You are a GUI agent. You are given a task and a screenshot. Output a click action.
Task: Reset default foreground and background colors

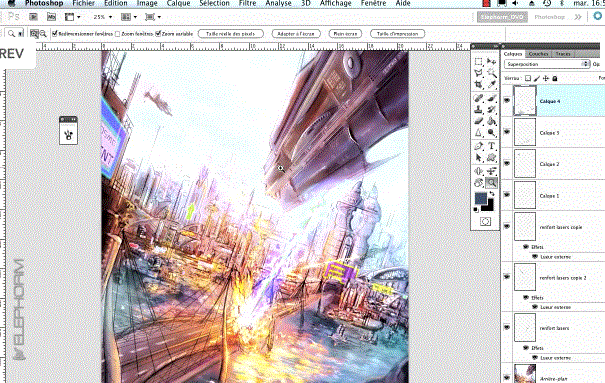pyautogui.click(x=476, y=209)
